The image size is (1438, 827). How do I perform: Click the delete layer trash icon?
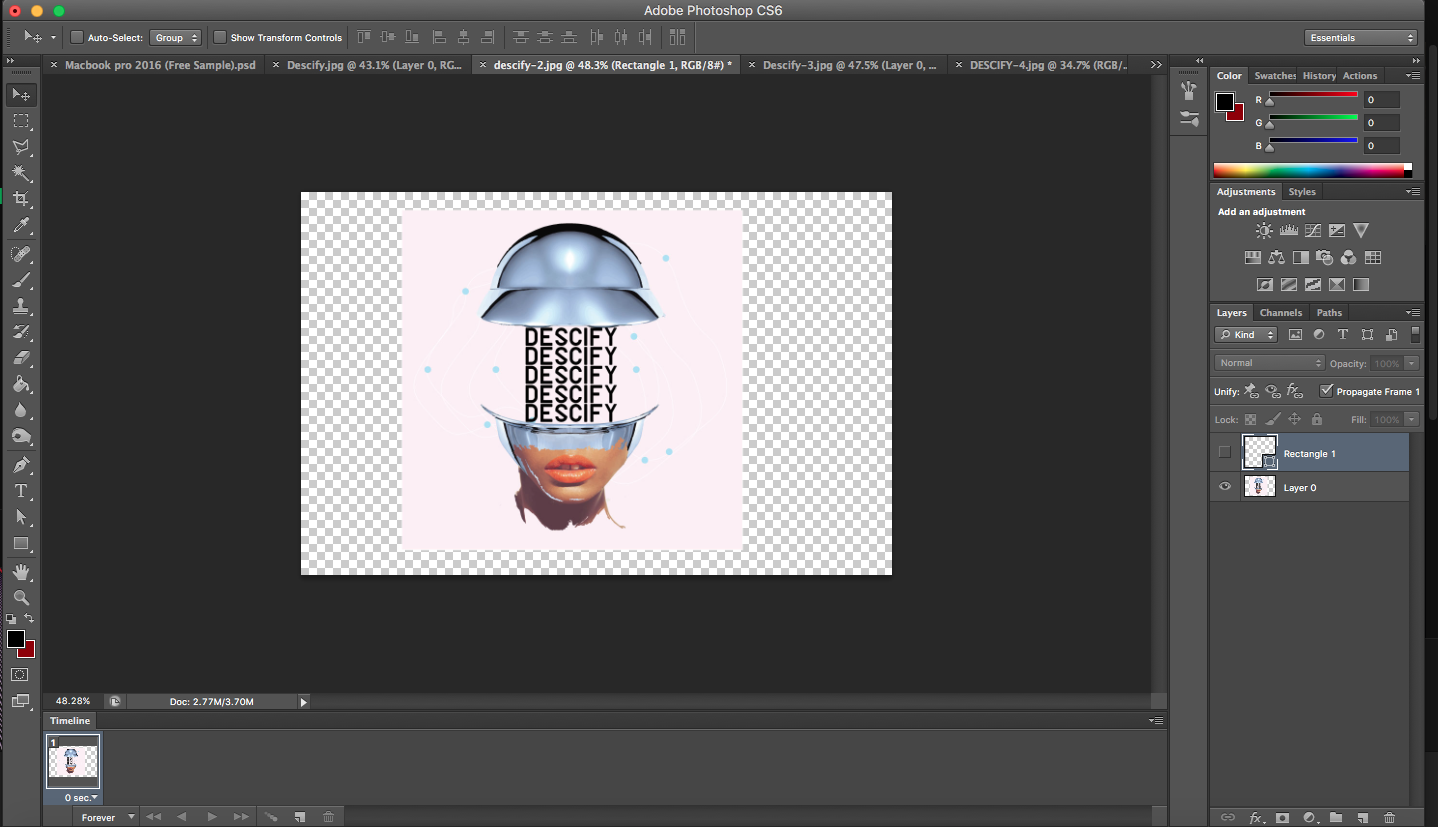coord(1389,817)
